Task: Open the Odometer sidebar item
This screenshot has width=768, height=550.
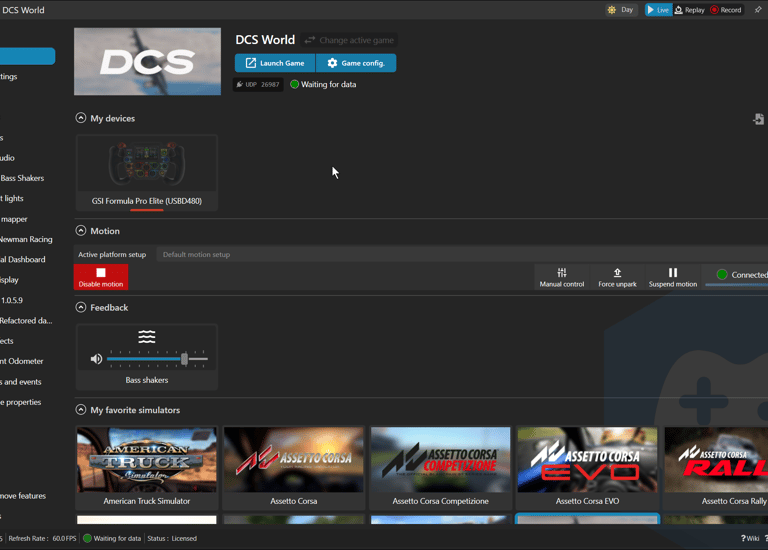Action: (x=22, y=361)
